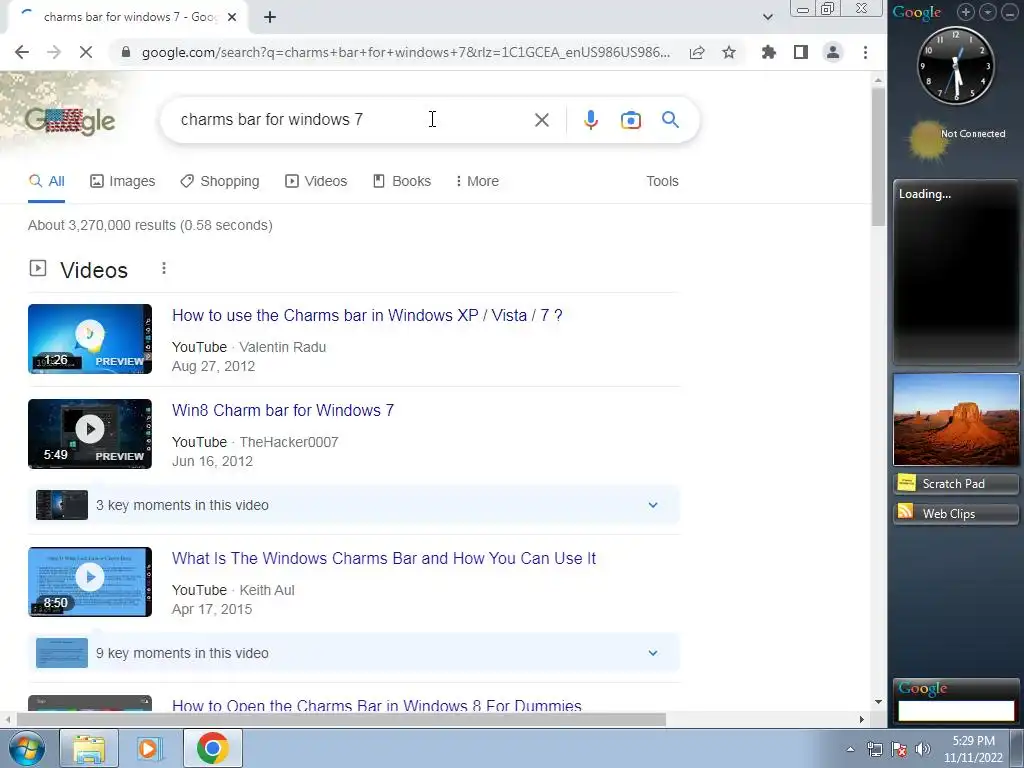This screenshot has height=768, width=1024.
Task: Search by image with camera icon
Action: pyautogui.click(x=630, y=120)
